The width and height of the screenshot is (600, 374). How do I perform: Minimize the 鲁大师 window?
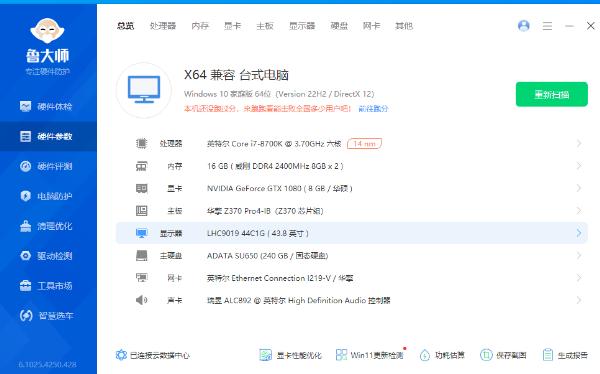pos(569,26)
